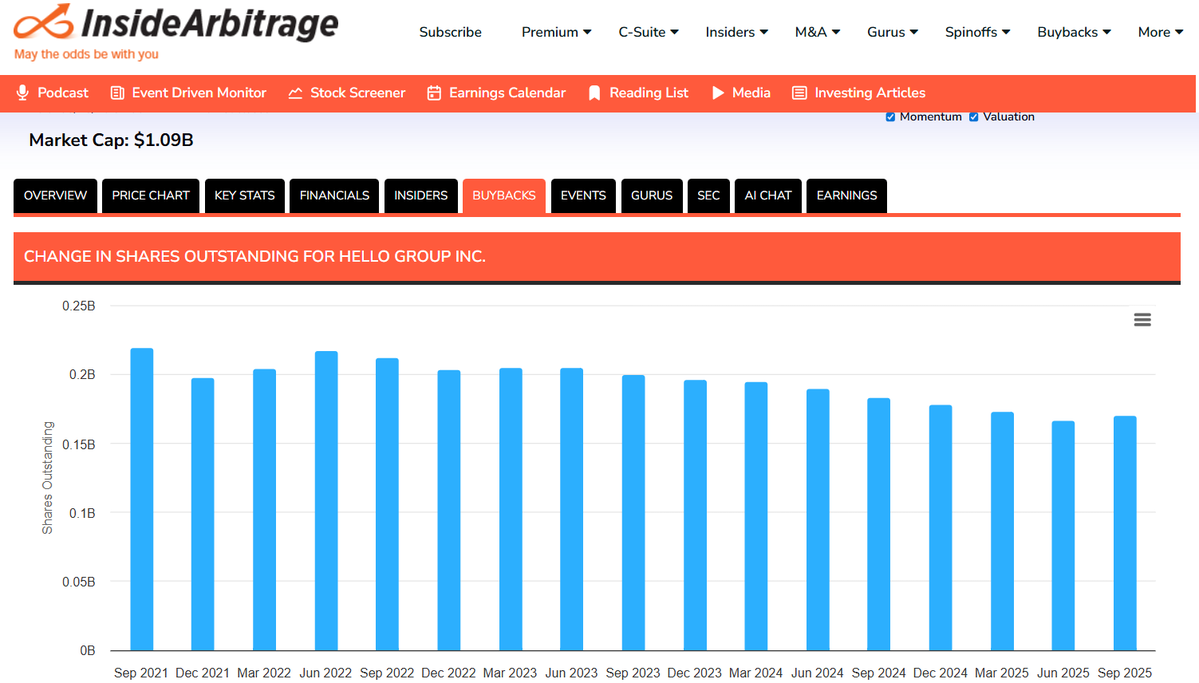Expand the Premium dropdown menu

(556, 32)
